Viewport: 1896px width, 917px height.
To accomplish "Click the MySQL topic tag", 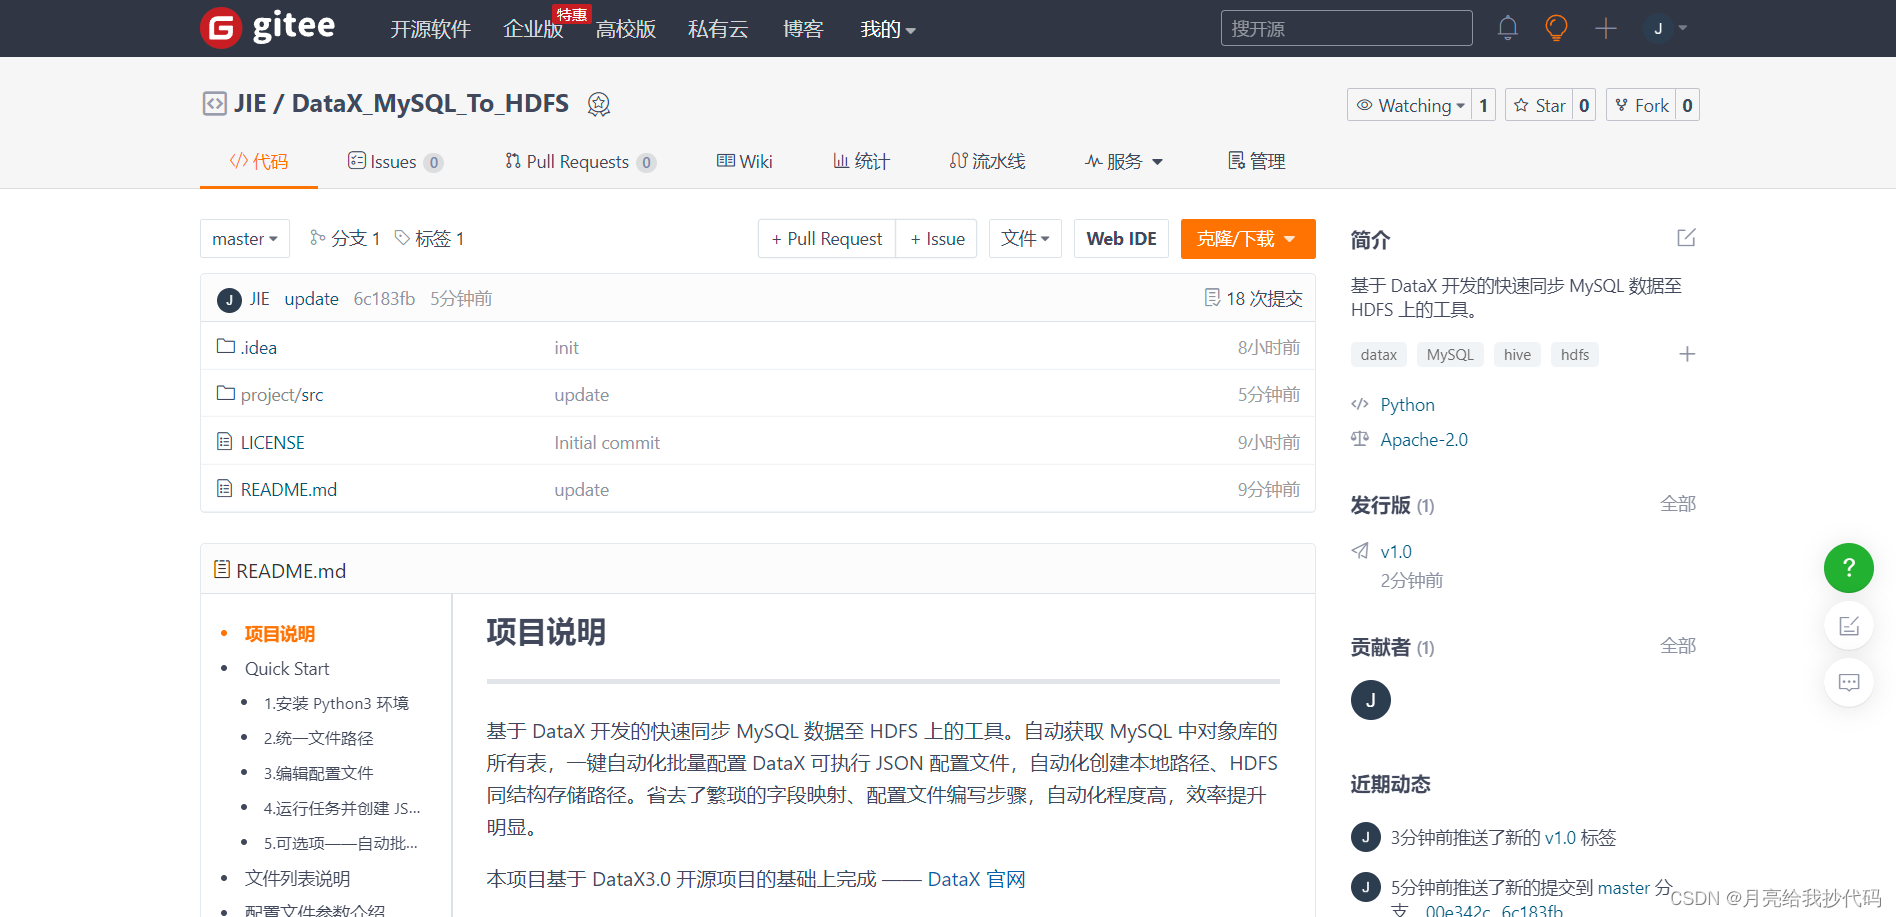I will point(1450,354).
